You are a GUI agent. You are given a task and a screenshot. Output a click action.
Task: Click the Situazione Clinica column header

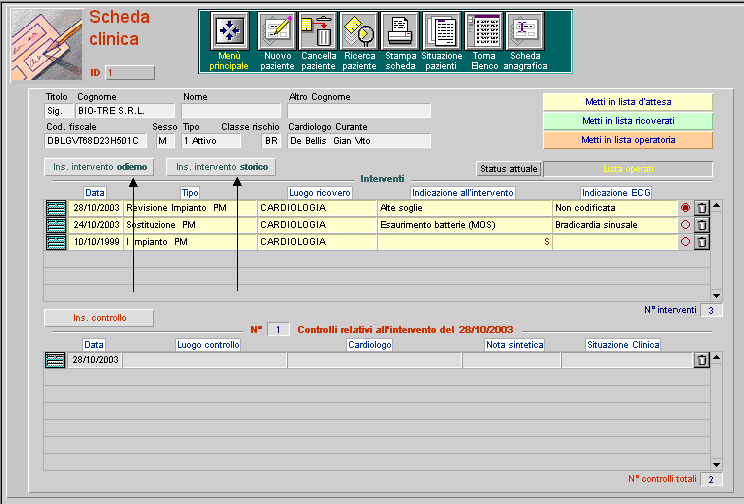pyautogui.click(x=623, y=345)
